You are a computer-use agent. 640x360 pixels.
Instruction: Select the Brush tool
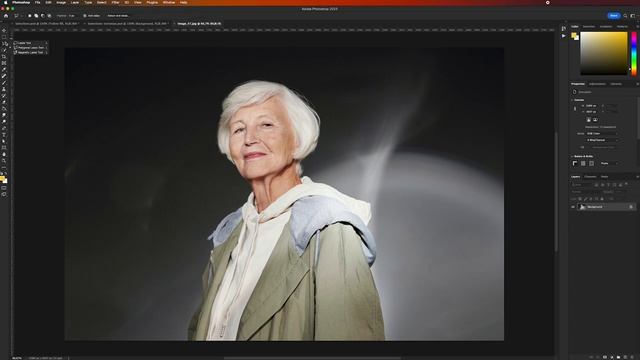tap(4, 82)
